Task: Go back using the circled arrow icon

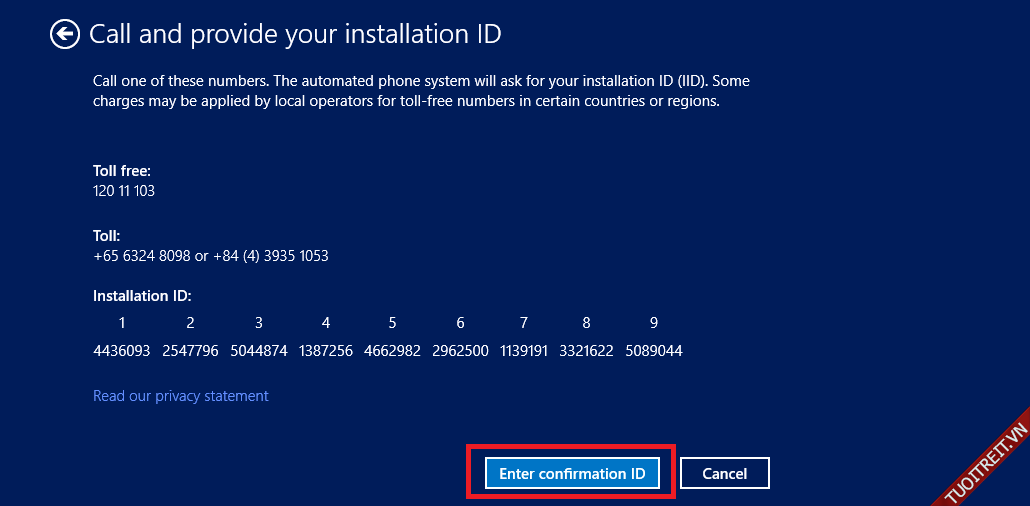Action: [x=64, y=35]
